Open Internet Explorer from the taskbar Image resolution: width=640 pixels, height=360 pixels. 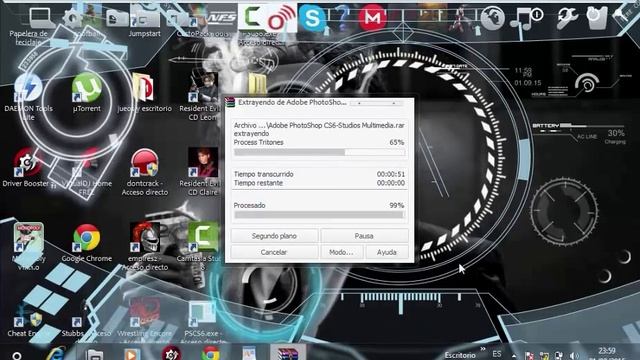[x=56, y=353]
